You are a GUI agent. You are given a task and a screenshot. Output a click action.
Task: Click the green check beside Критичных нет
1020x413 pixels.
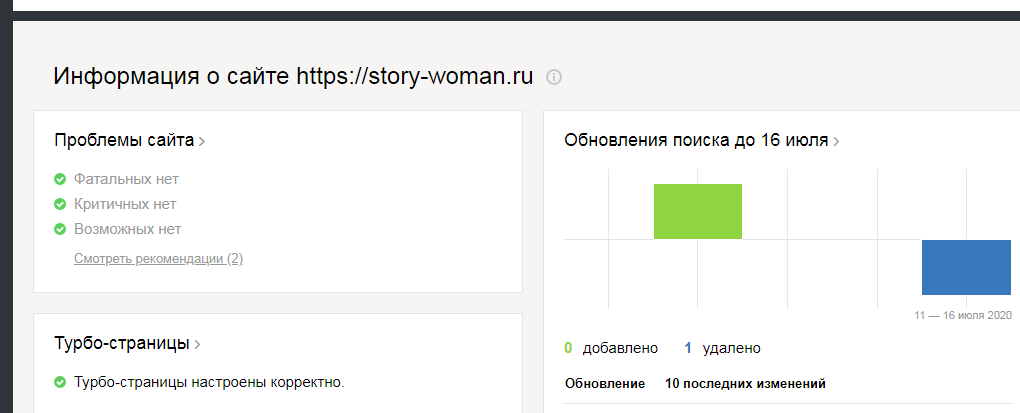click(x=60, y=204)
